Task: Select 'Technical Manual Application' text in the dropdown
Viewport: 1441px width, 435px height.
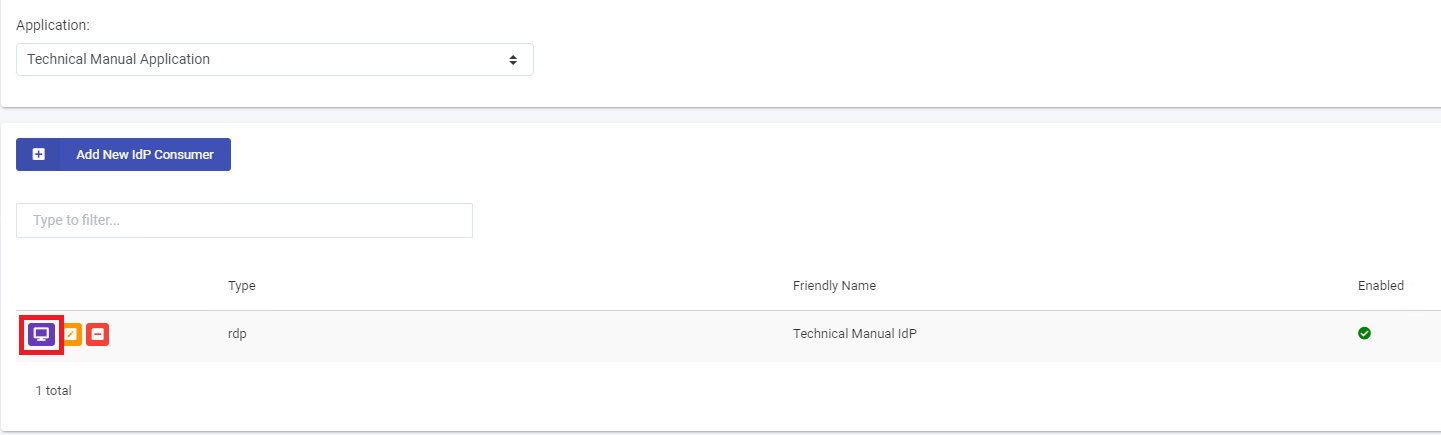Action: (x=119, y=59)
